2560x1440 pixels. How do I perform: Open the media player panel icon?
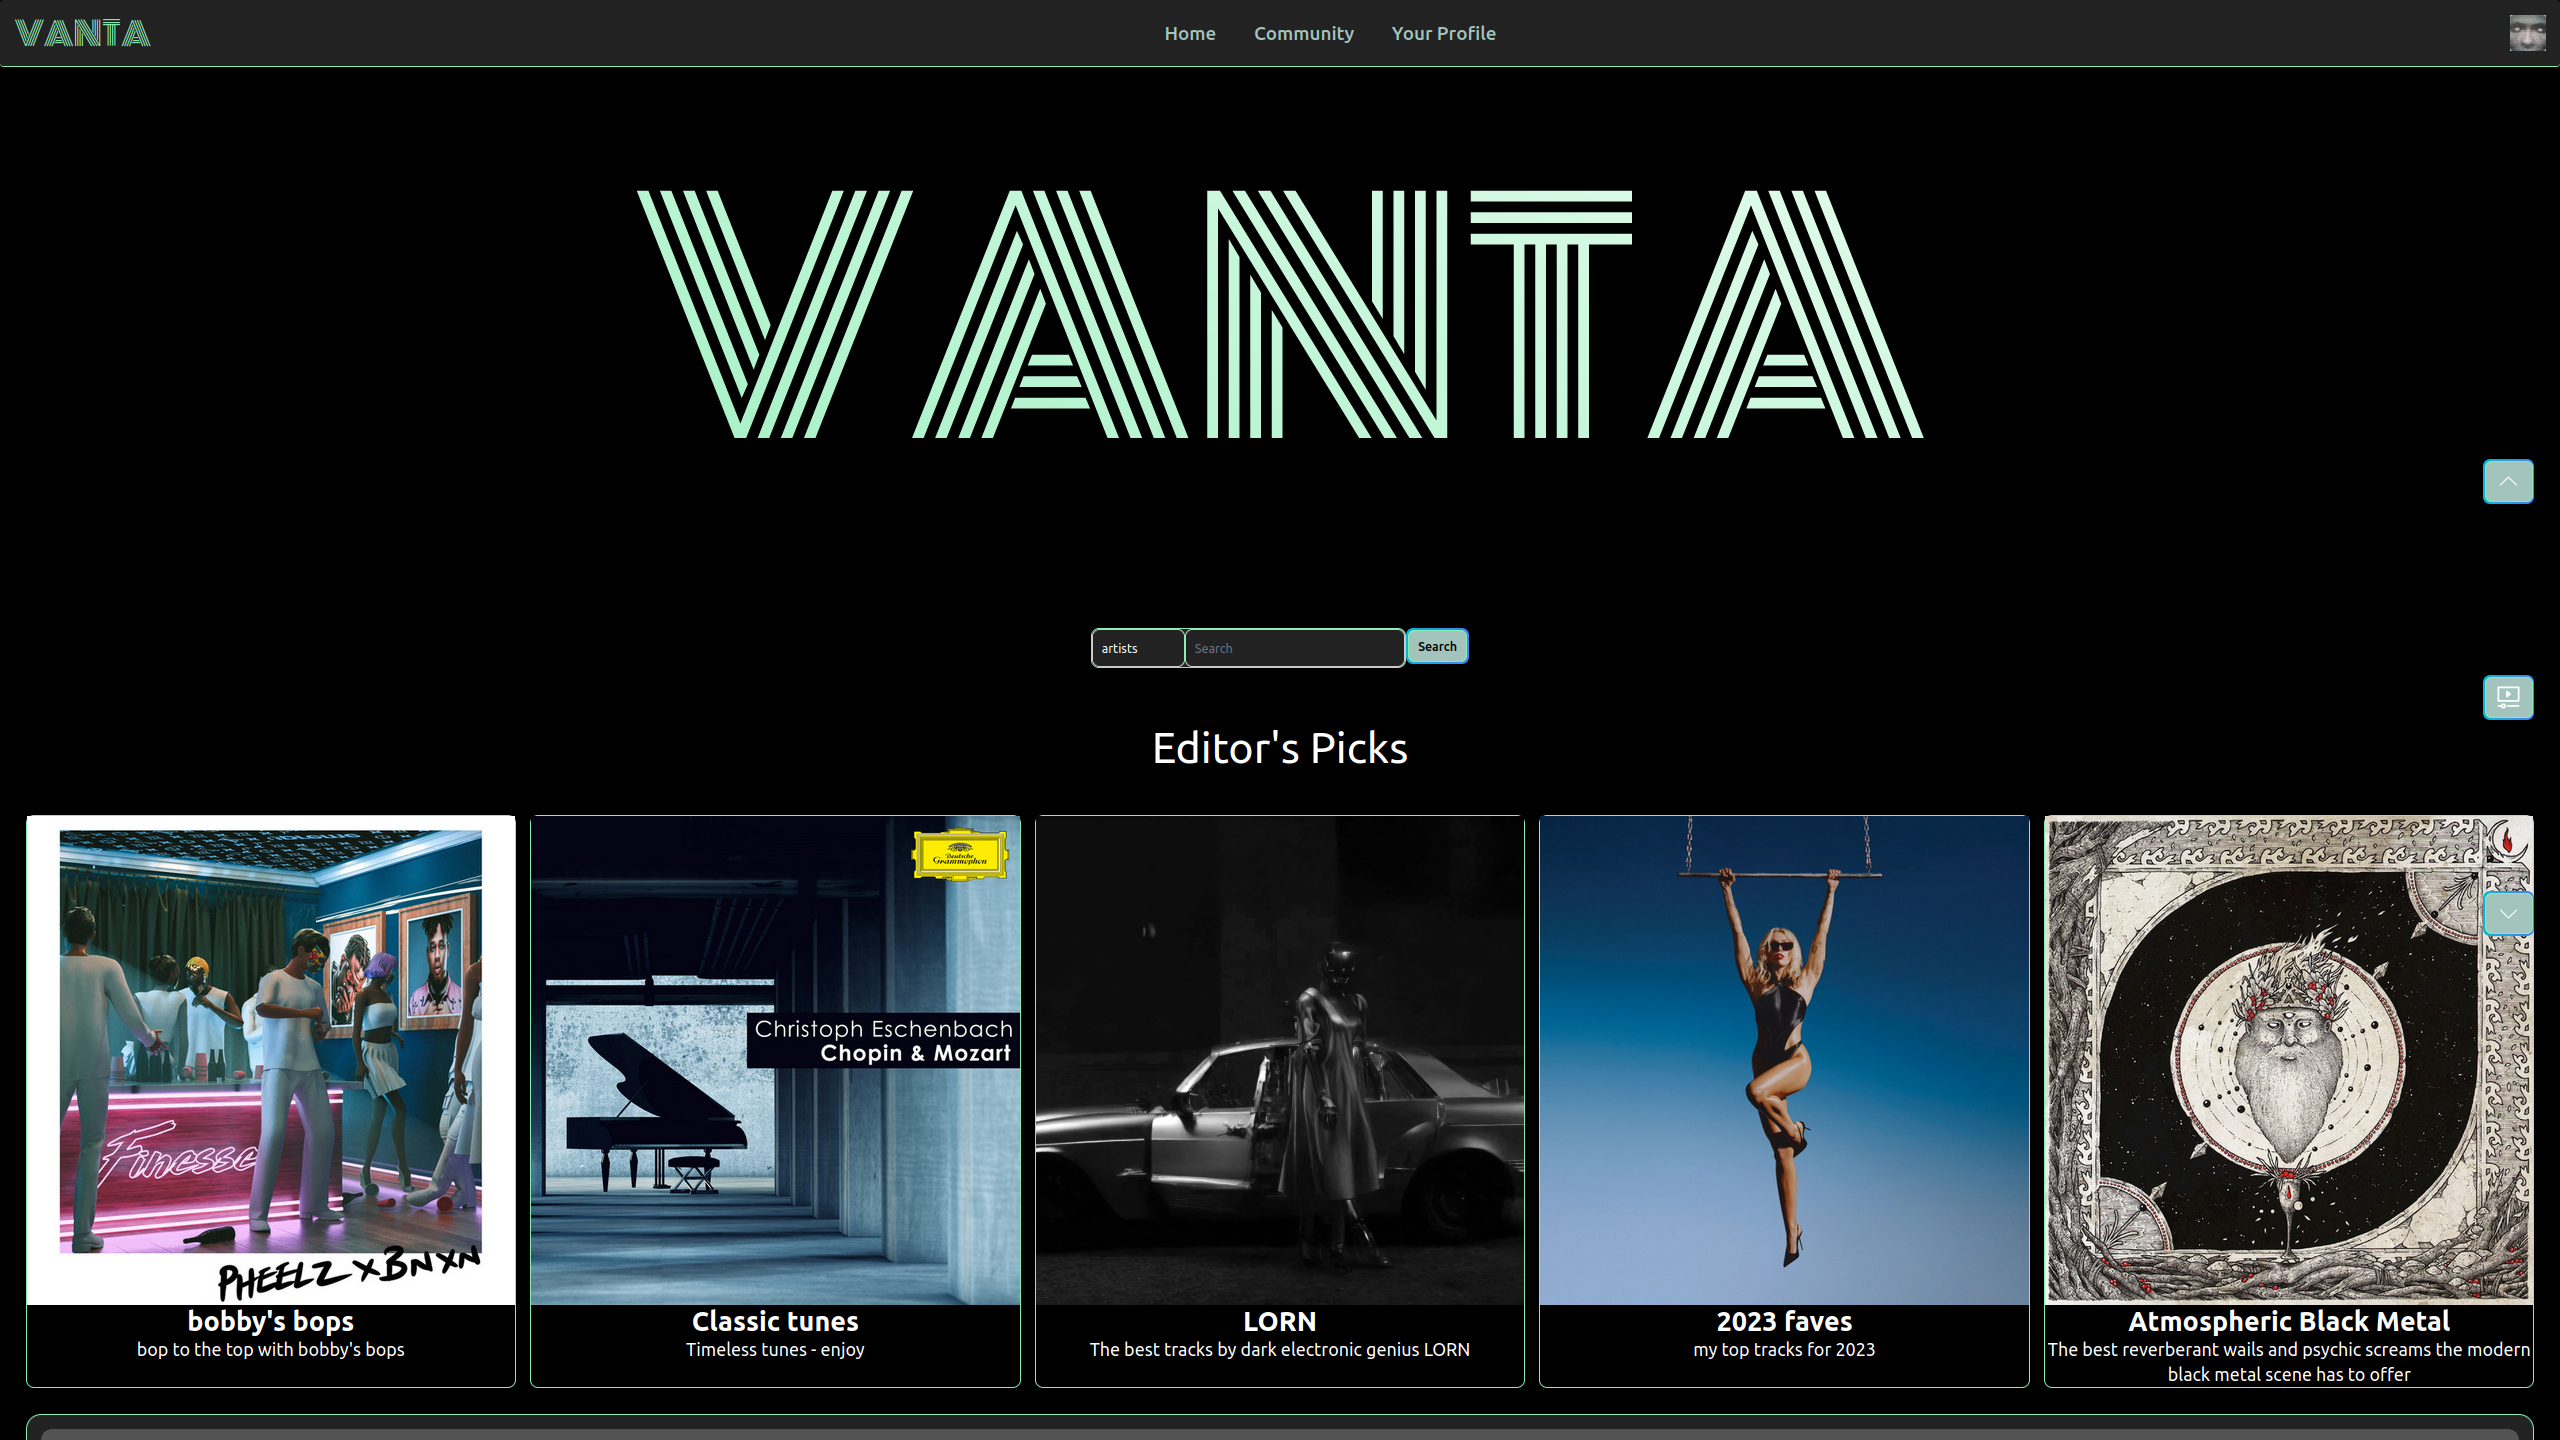[x=2507, y=697]
